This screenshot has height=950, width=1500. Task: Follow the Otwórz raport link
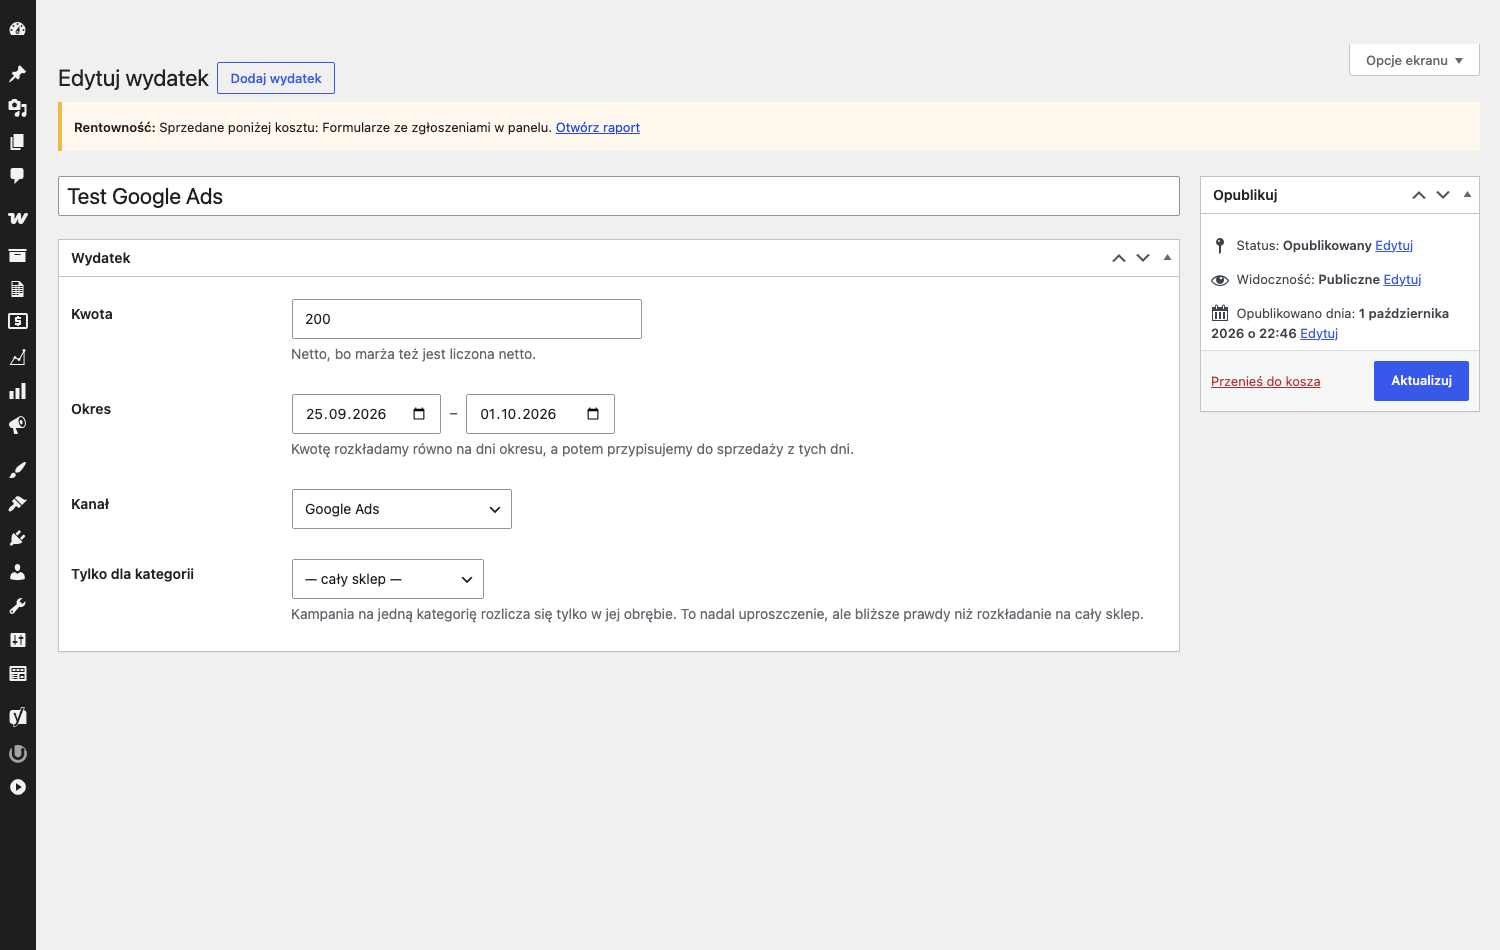598,127
